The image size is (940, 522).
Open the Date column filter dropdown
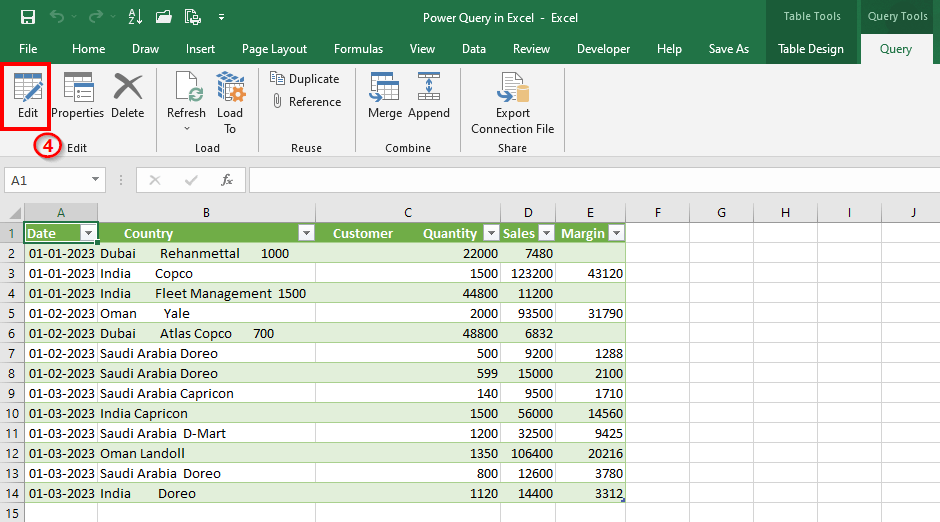(88, 233)
